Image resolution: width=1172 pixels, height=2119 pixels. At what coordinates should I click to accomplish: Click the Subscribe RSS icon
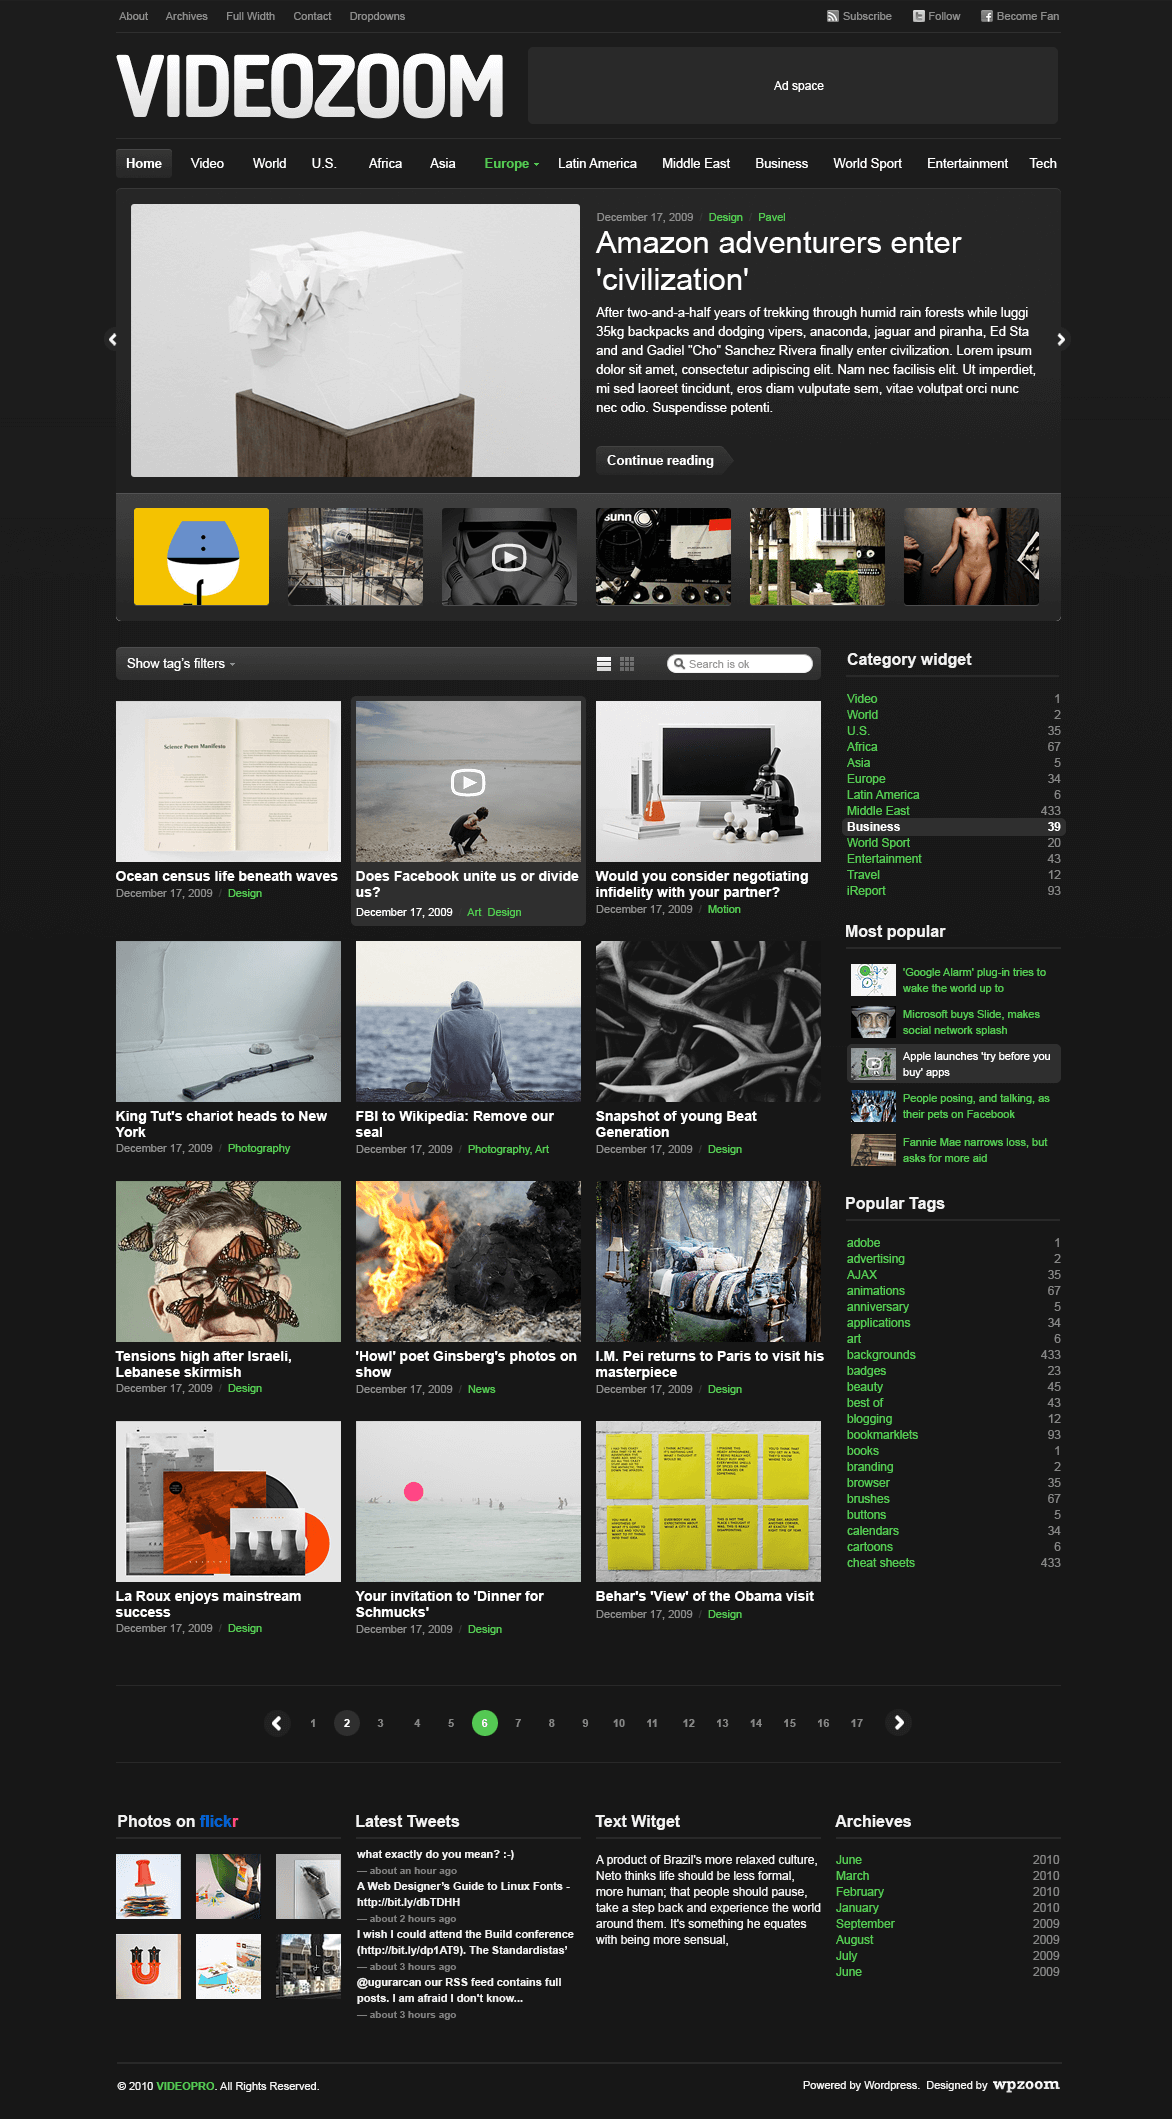point(832,16)
